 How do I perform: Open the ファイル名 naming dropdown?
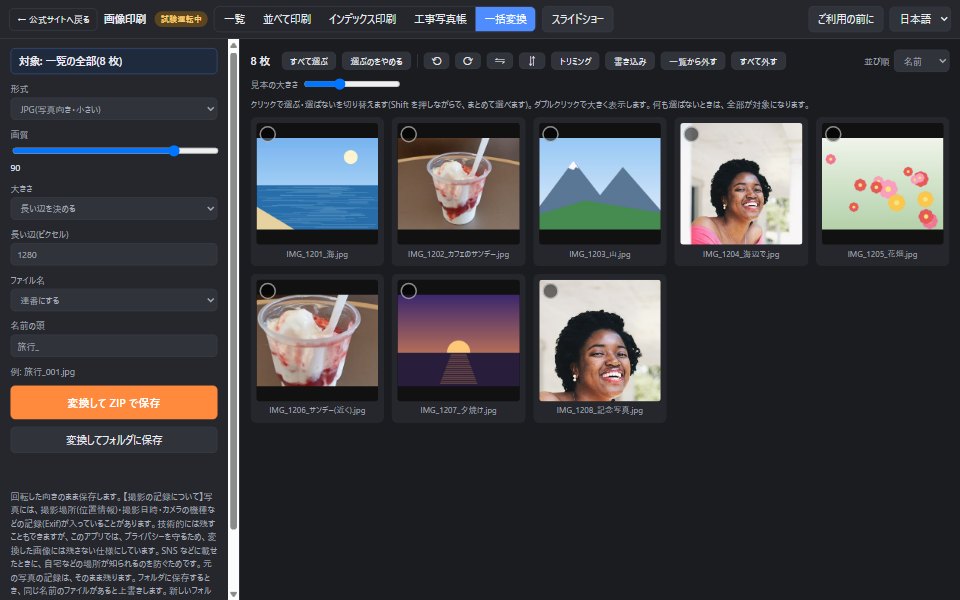point(114,301)
